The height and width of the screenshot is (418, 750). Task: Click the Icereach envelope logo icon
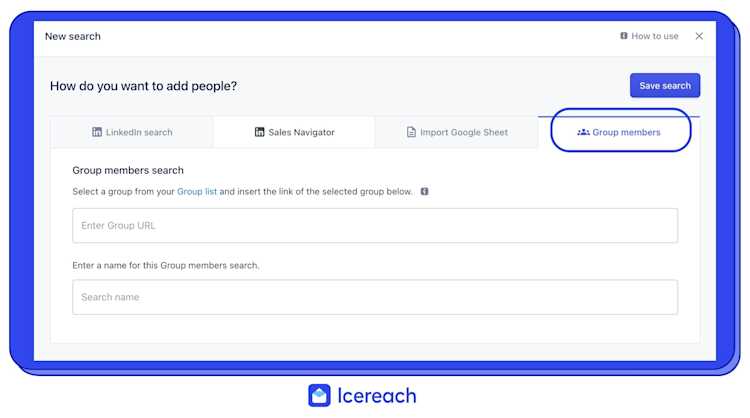pos(319,396)
